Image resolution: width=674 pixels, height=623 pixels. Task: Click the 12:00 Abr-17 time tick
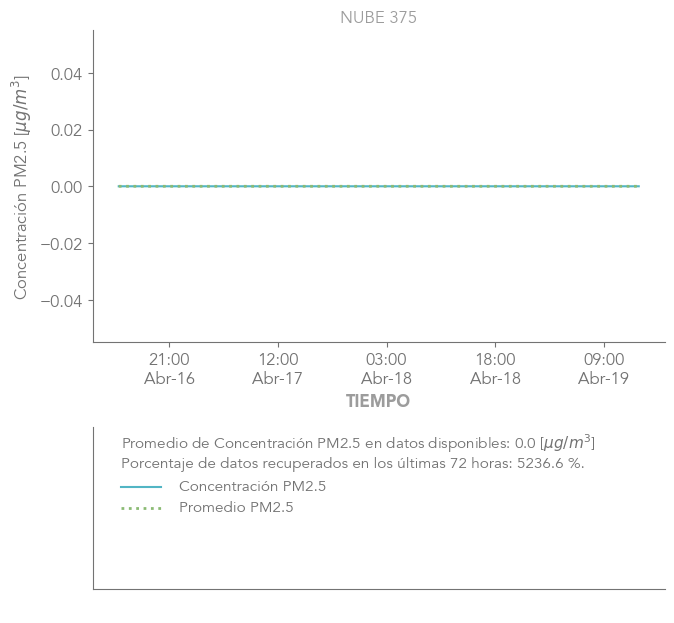click(278, 368)
